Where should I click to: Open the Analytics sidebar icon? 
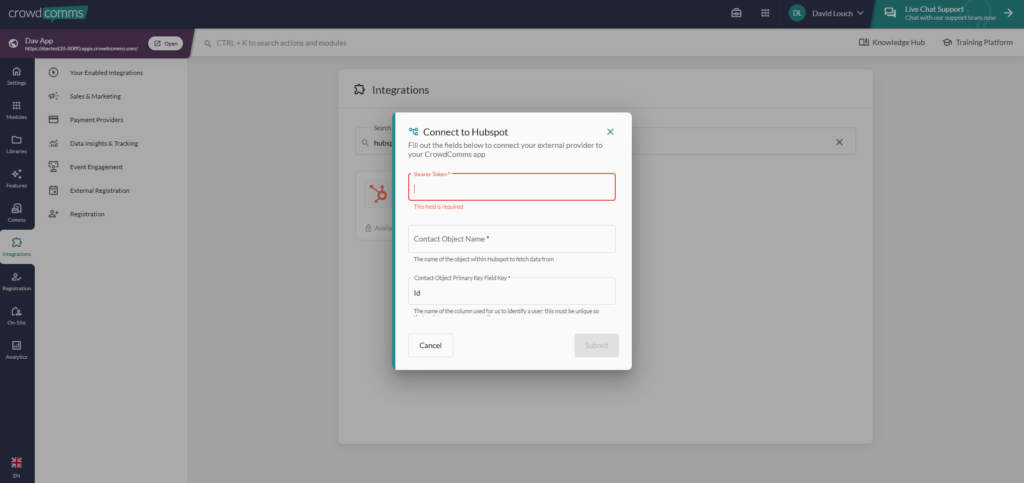(17, 349)
